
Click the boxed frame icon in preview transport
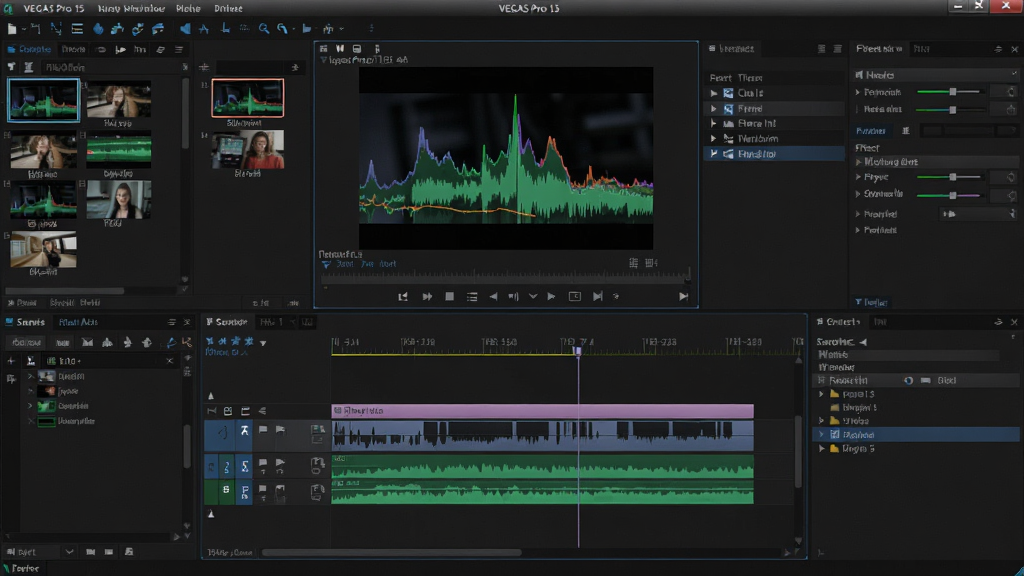[x=575, y=296]
